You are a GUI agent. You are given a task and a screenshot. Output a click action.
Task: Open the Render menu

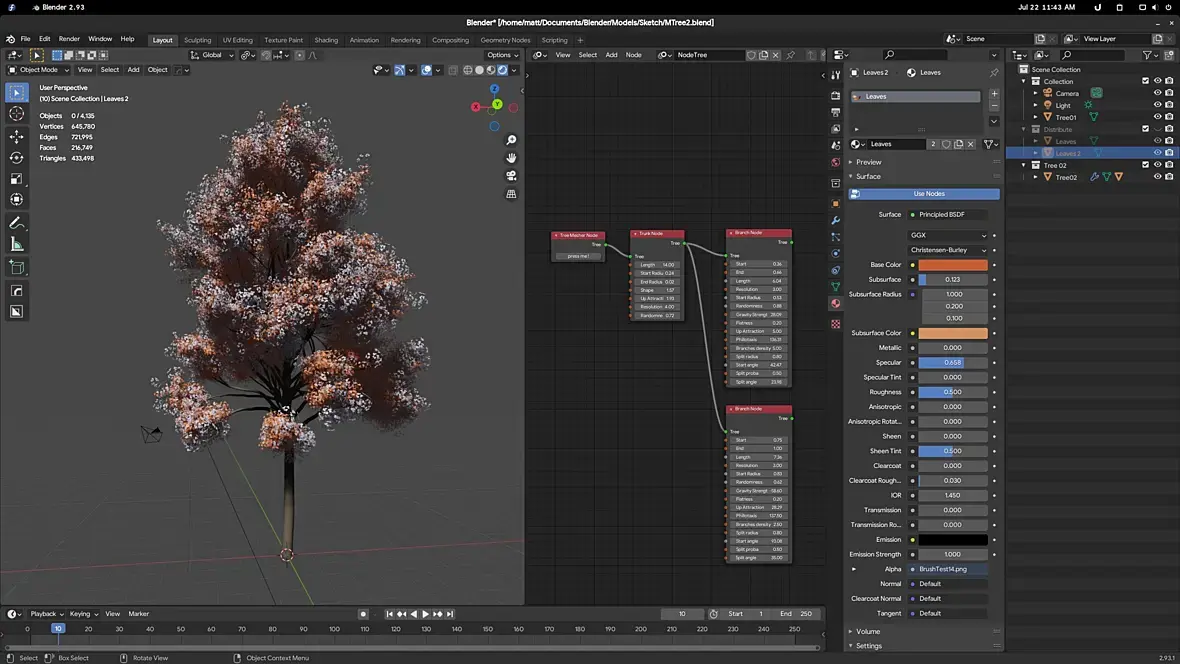coord(69,39)
